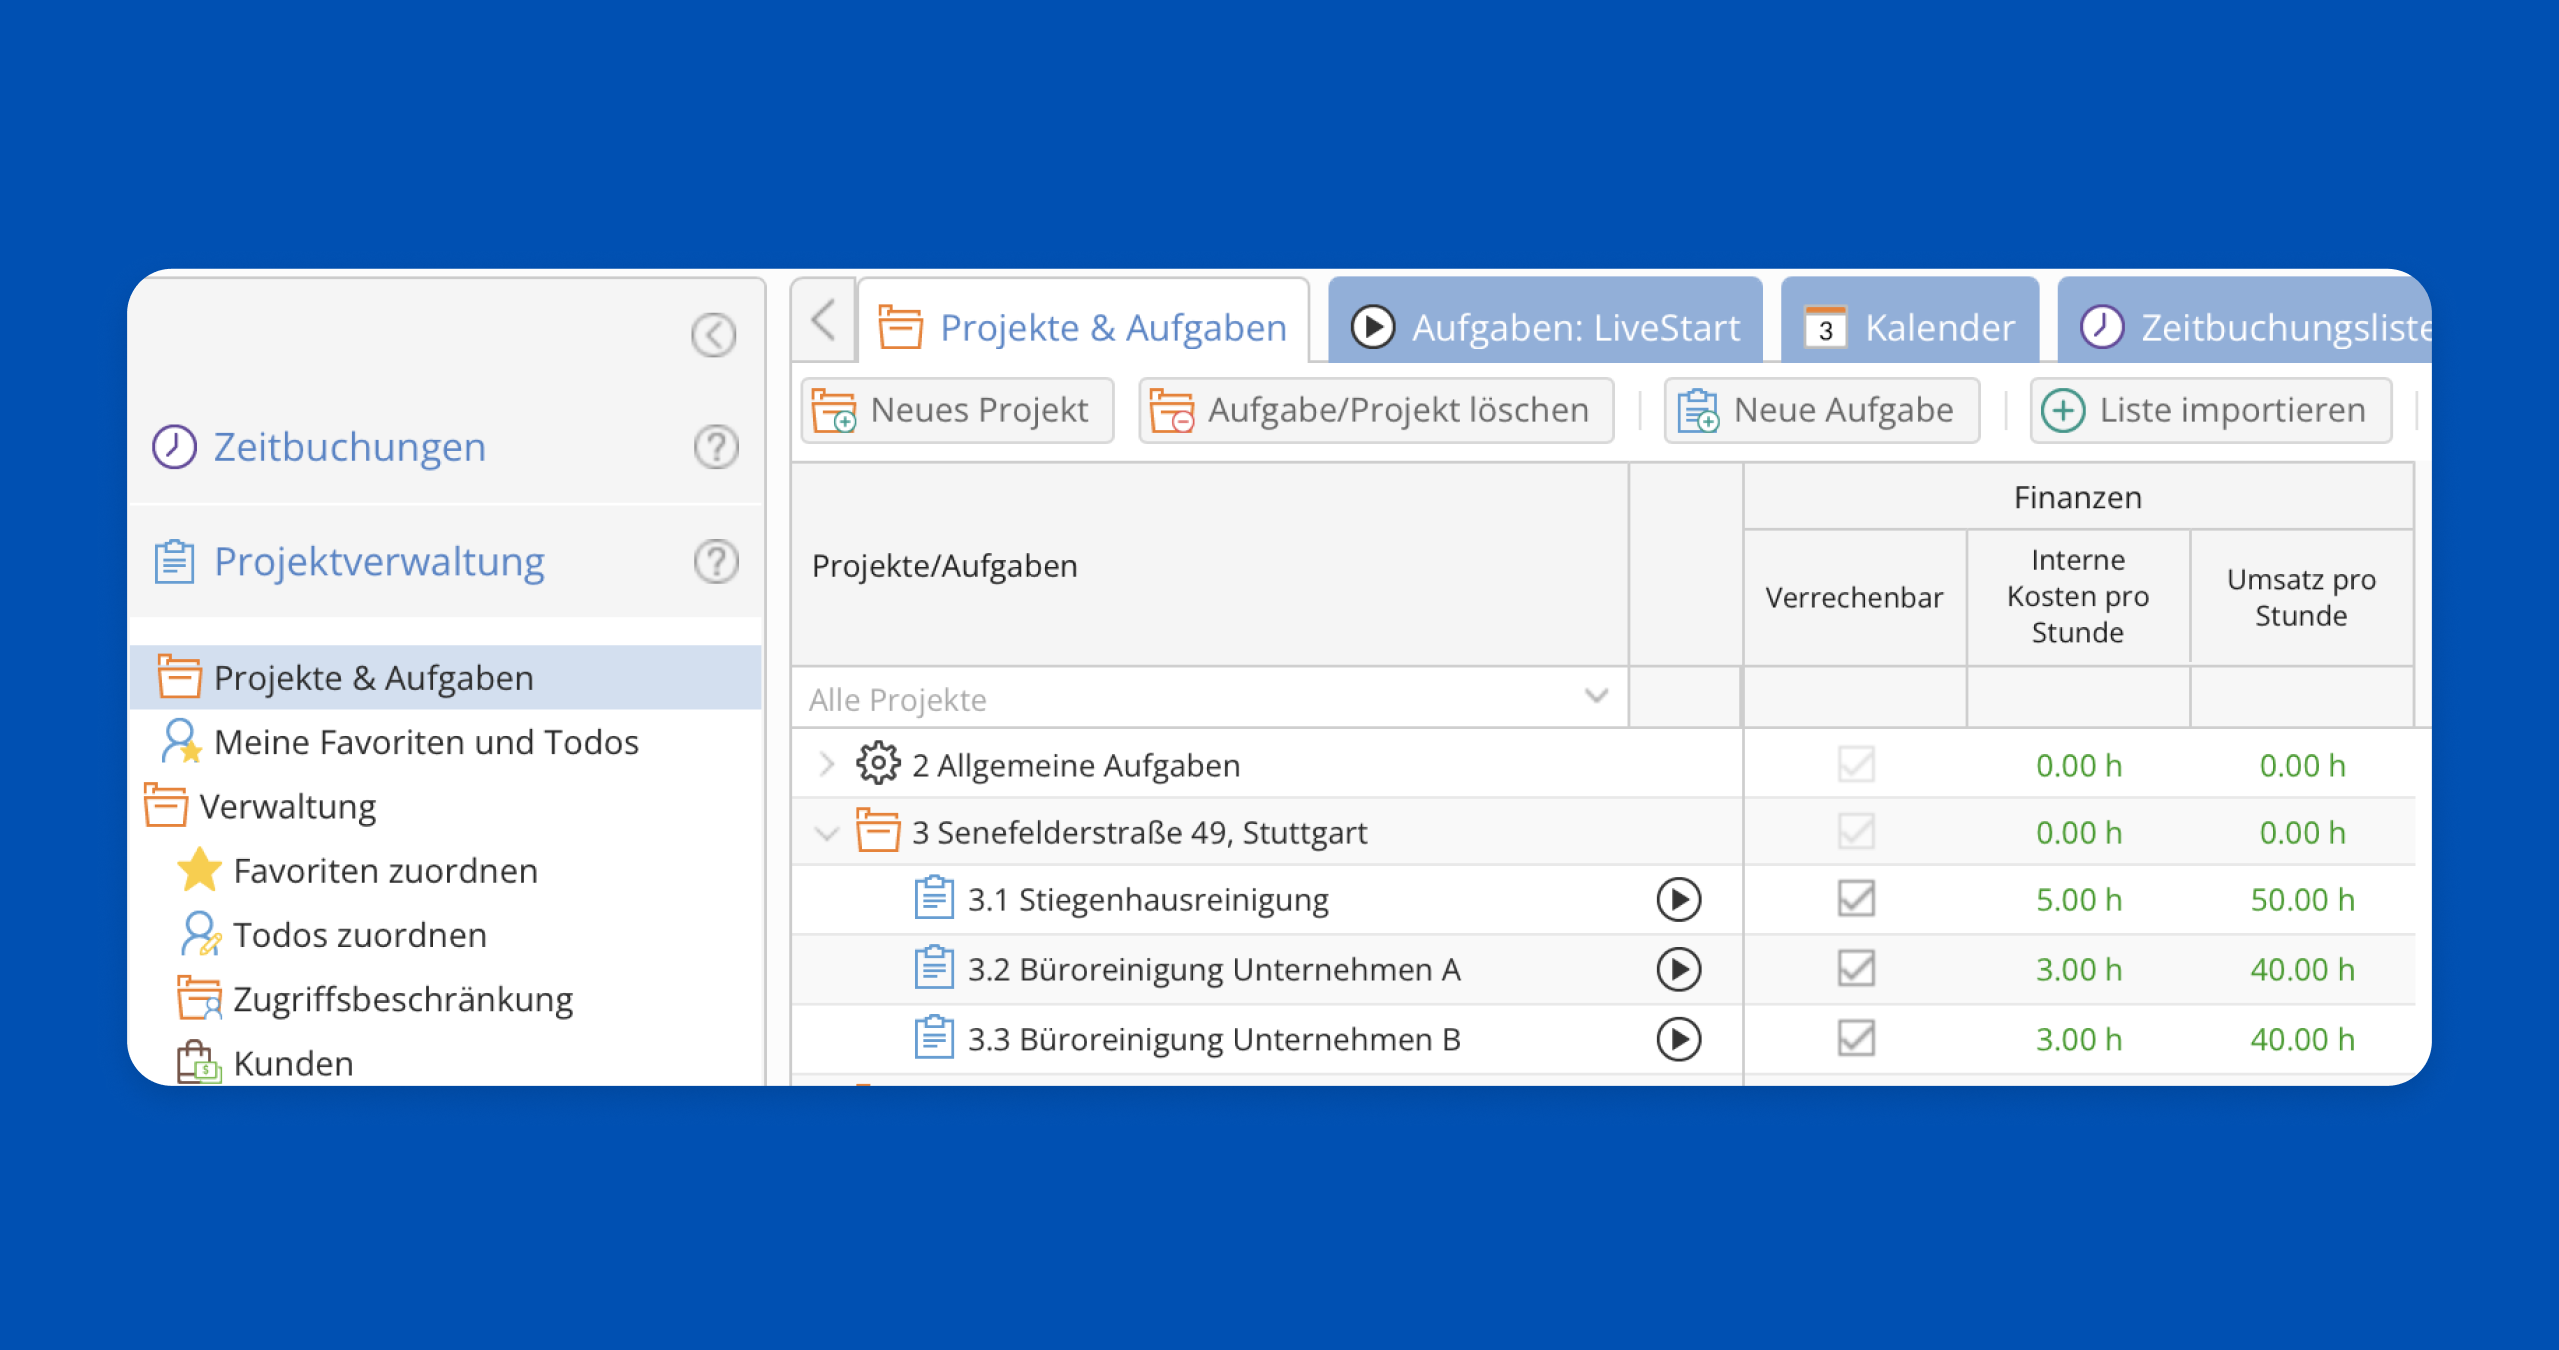
Task: Start the play icon for Büroreinigung Unternehmen A
Action: pos(1678,969)
